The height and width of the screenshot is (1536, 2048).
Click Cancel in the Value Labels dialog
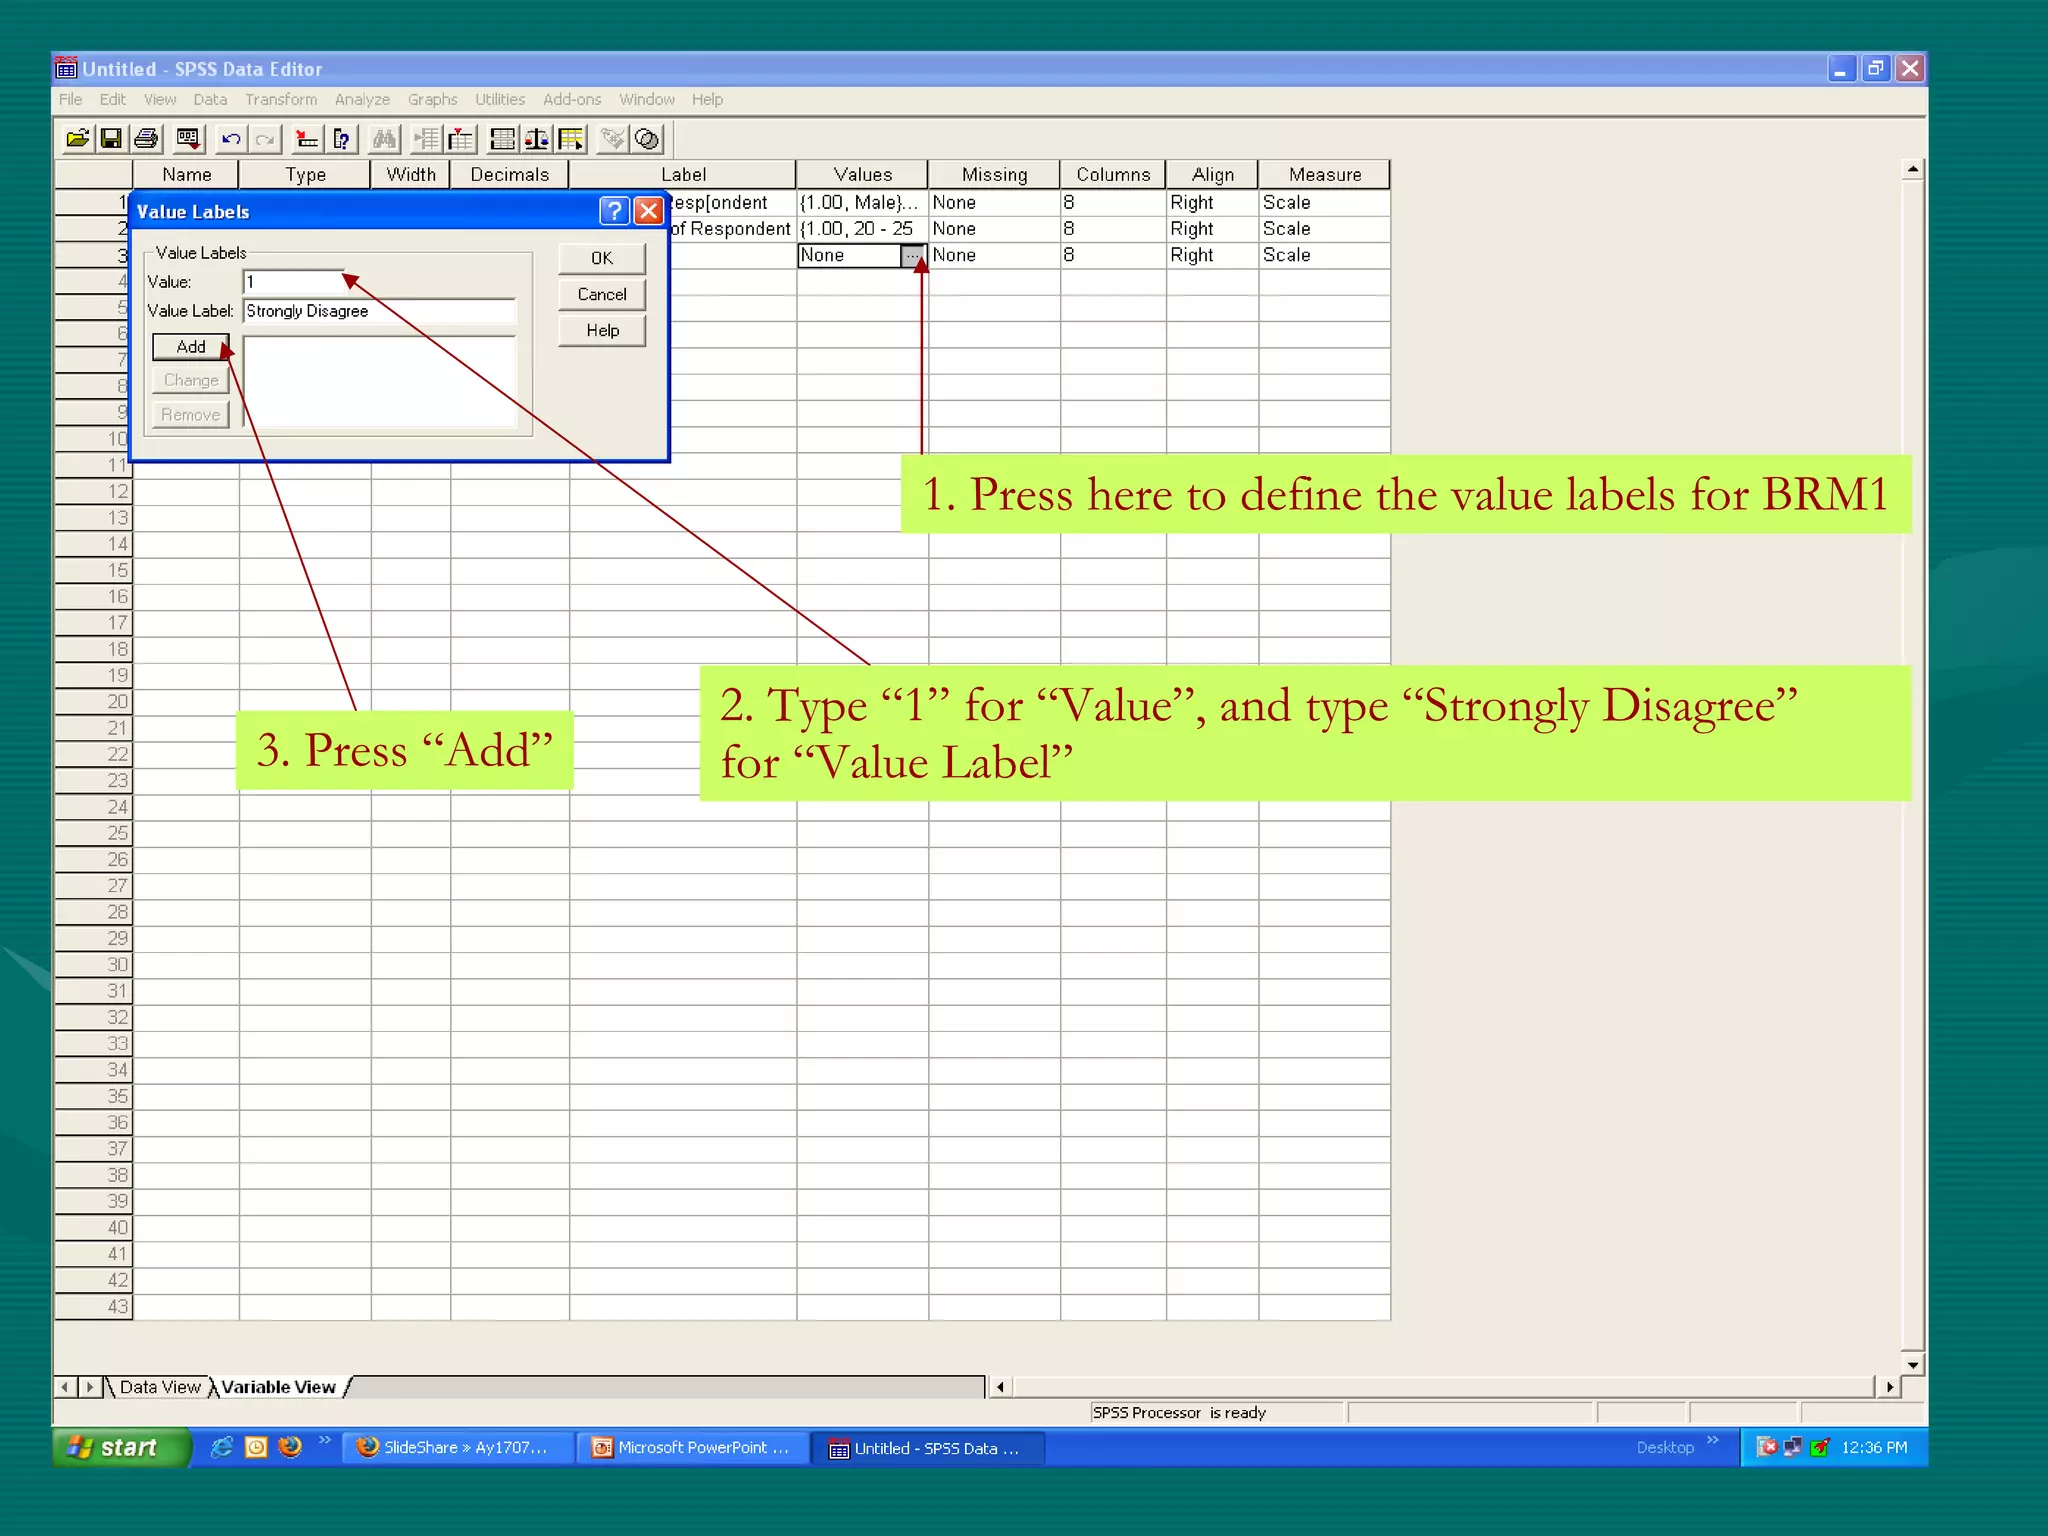click(x=601, y=294)
